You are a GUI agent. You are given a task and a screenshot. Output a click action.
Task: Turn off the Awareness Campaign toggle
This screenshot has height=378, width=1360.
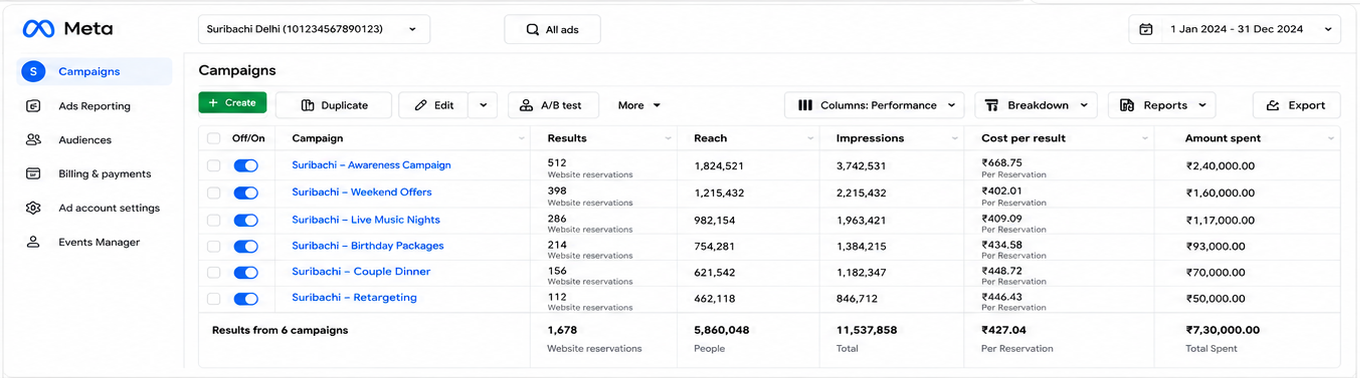tap(246, 165)
